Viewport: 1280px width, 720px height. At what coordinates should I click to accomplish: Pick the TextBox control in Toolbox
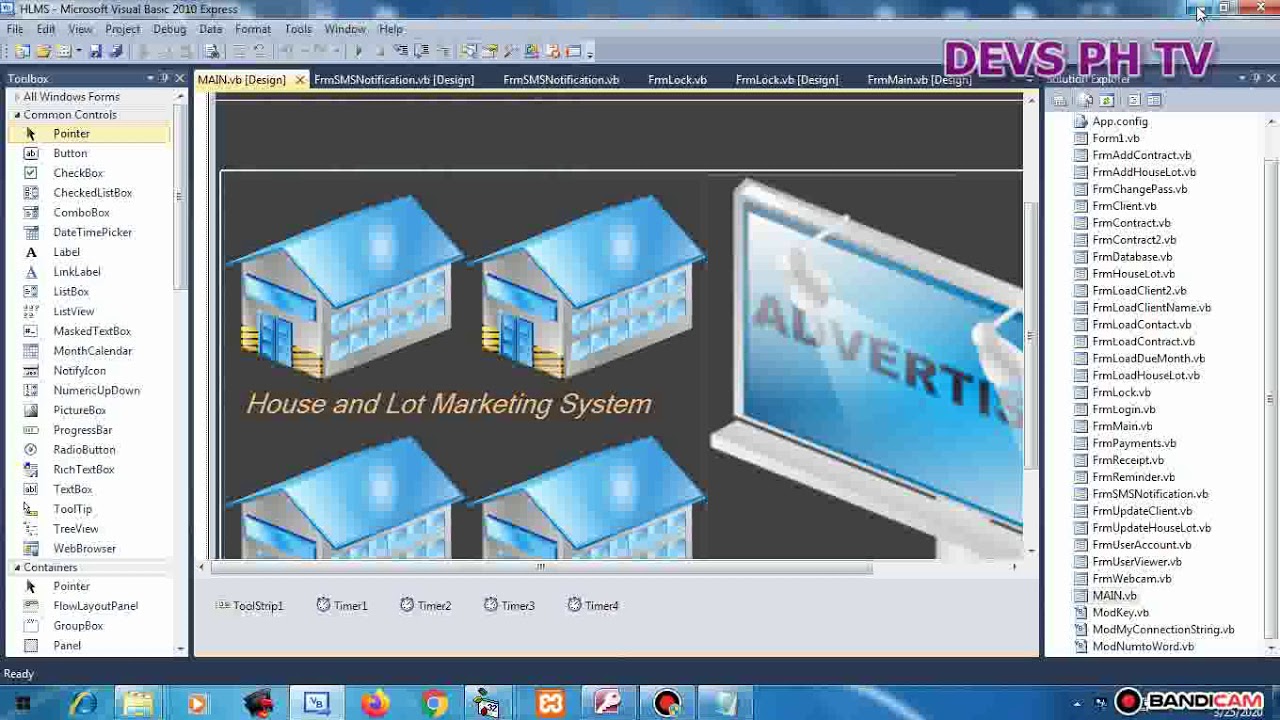72,489
